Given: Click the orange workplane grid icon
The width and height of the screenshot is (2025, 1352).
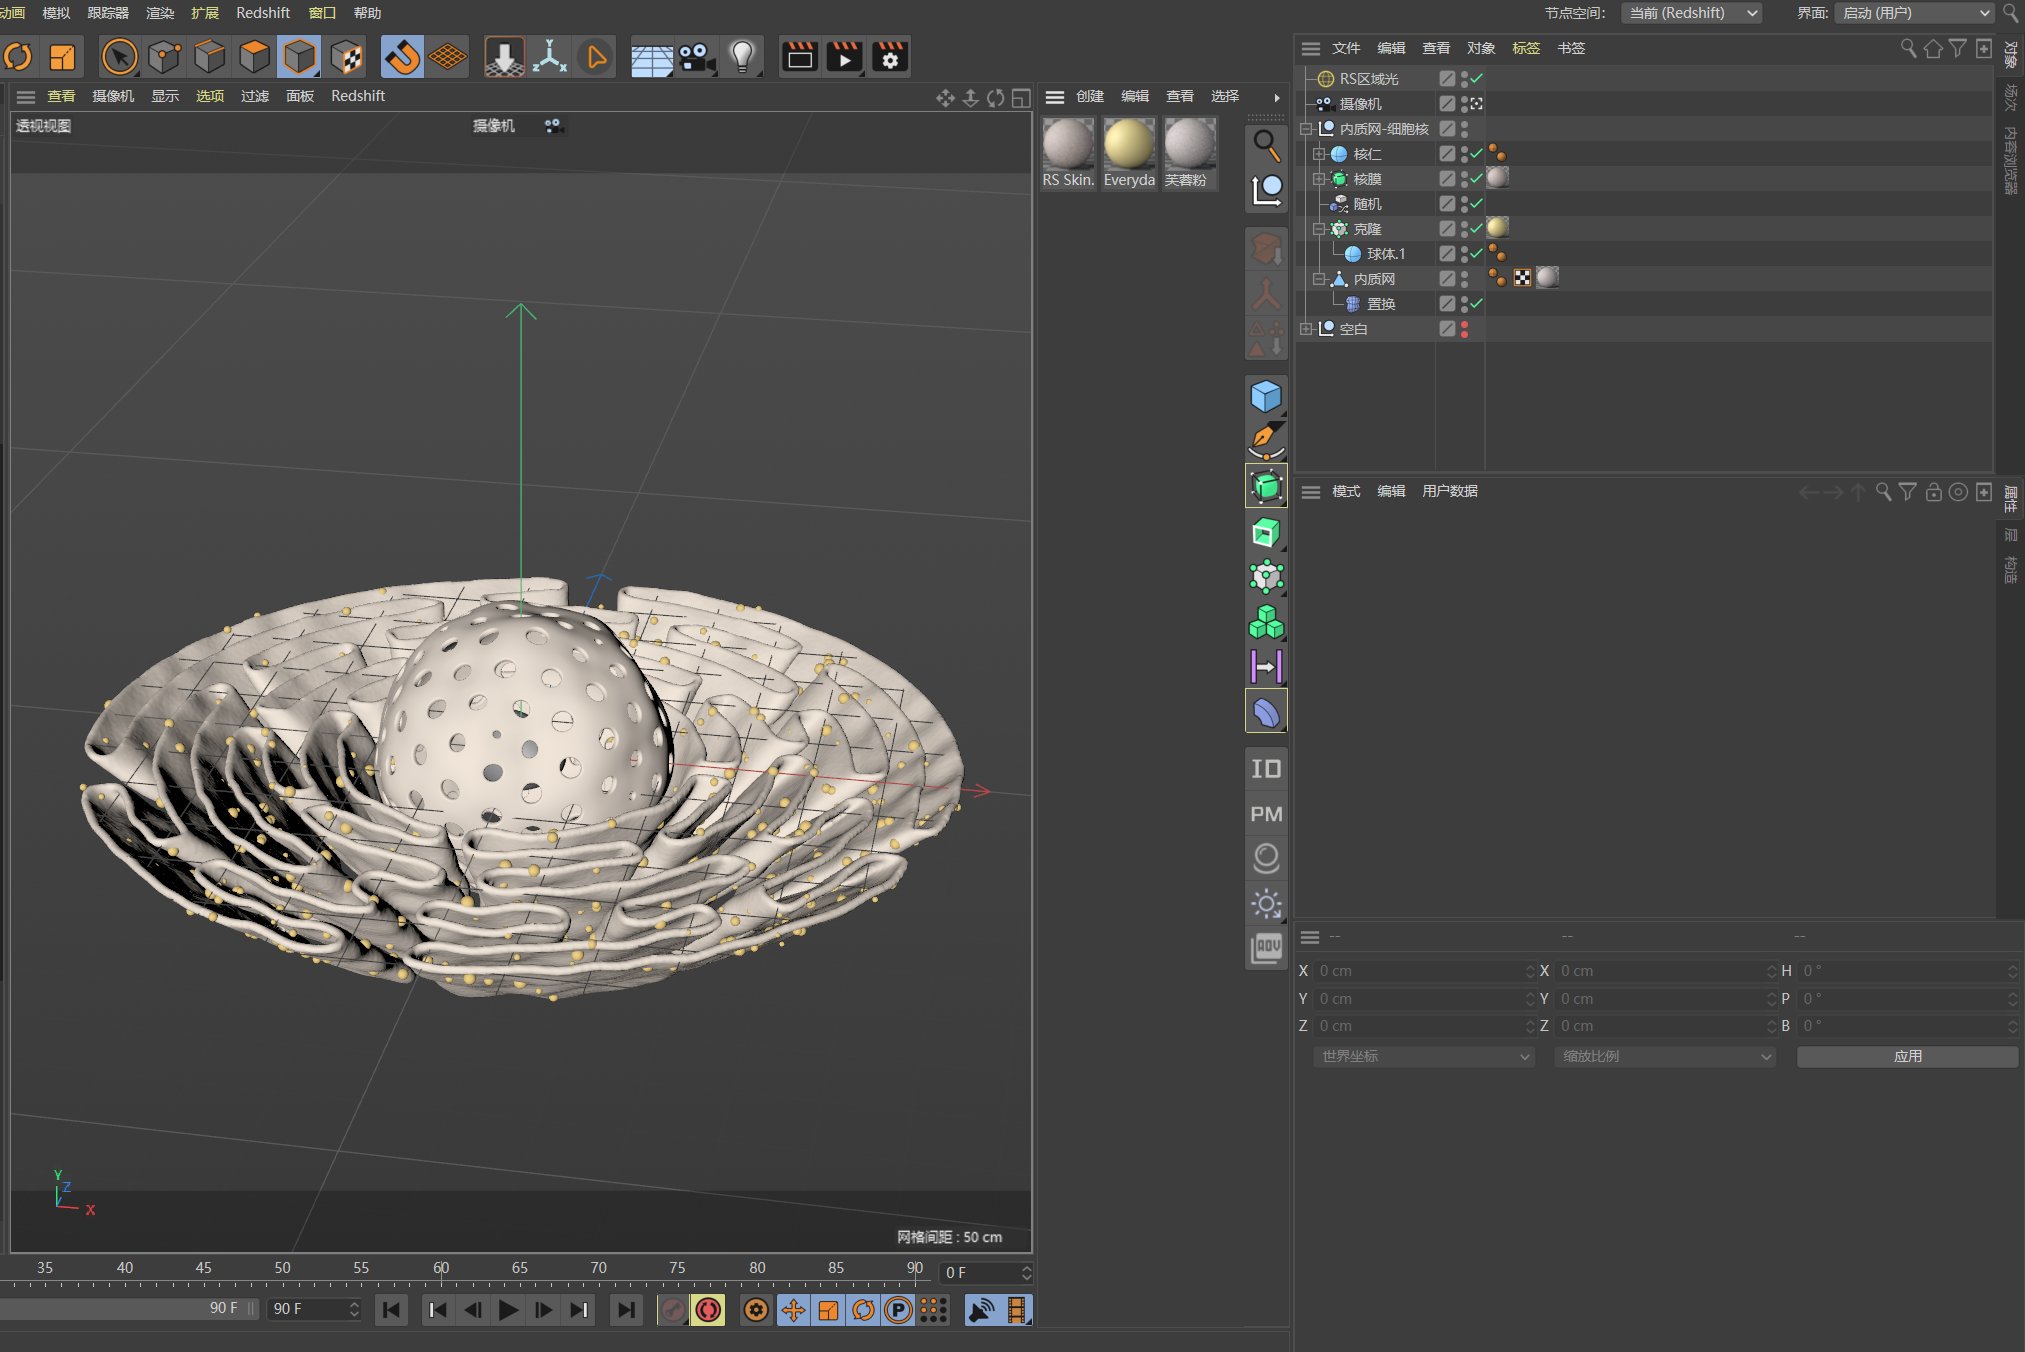Looking at the screenshot, I should tap(447, 57).
